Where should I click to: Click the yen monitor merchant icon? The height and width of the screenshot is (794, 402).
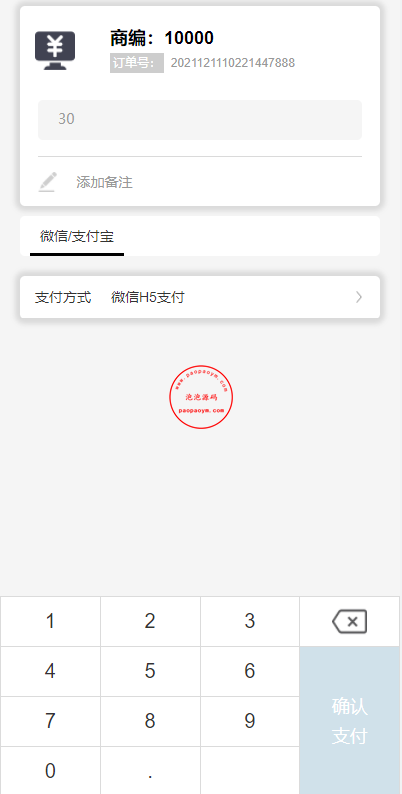[x=55, y=51]
